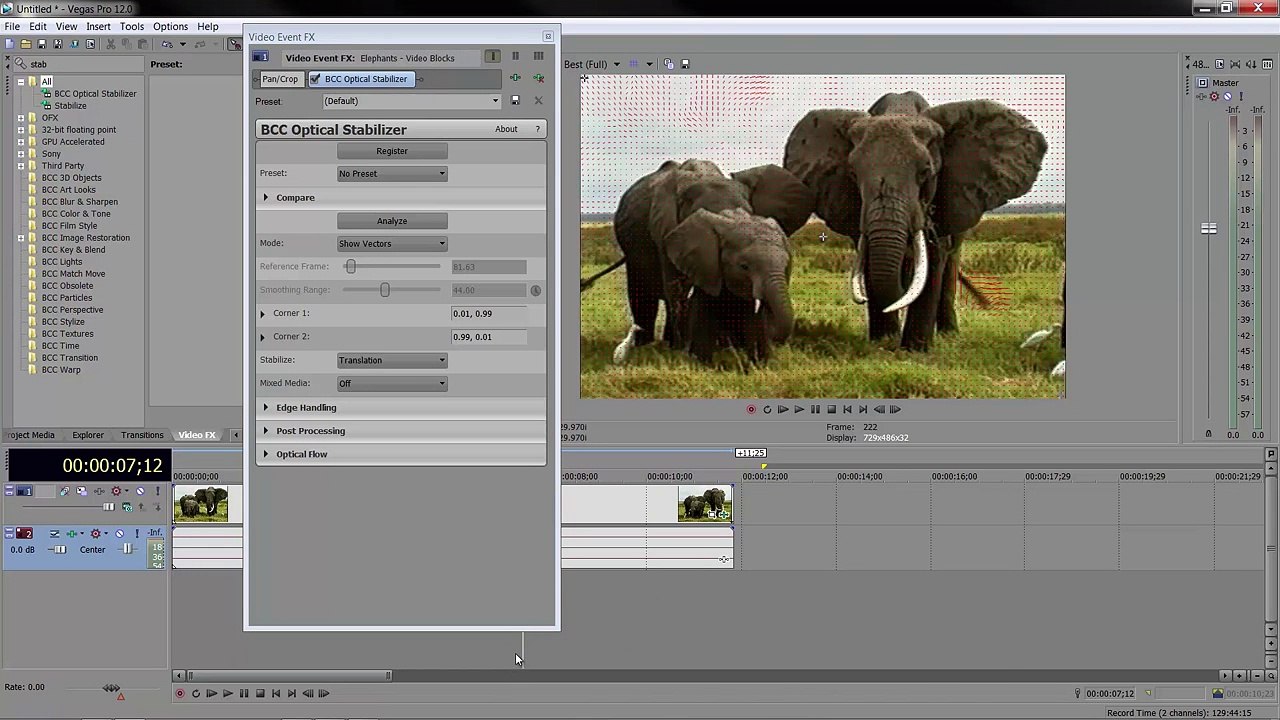This screenshot has height=720, width=1280.
Task: Open the Insert menu
Action: (98, 27)
